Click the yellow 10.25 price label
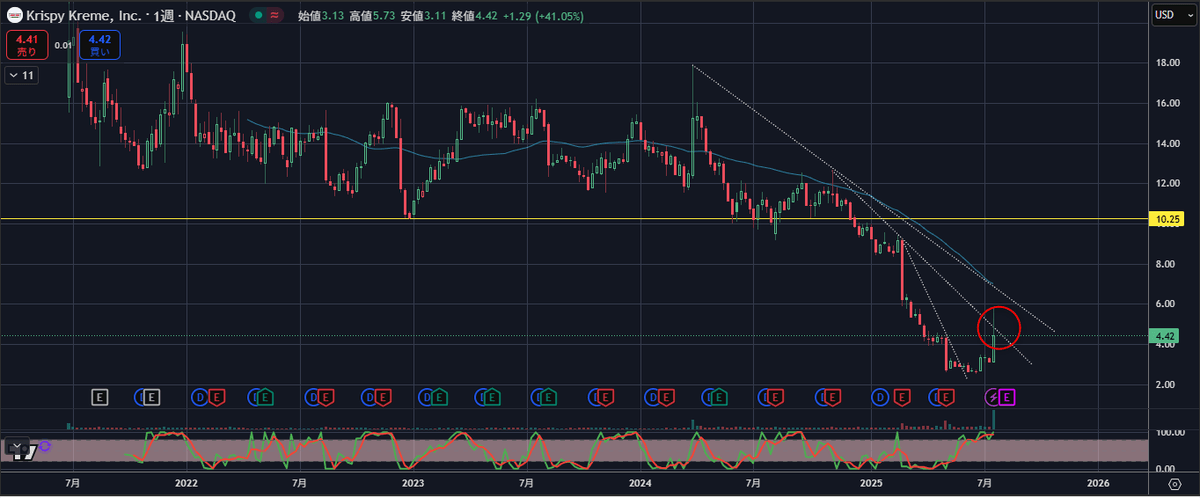Viewport: 1200px width, 498px height. (1166, 218)
